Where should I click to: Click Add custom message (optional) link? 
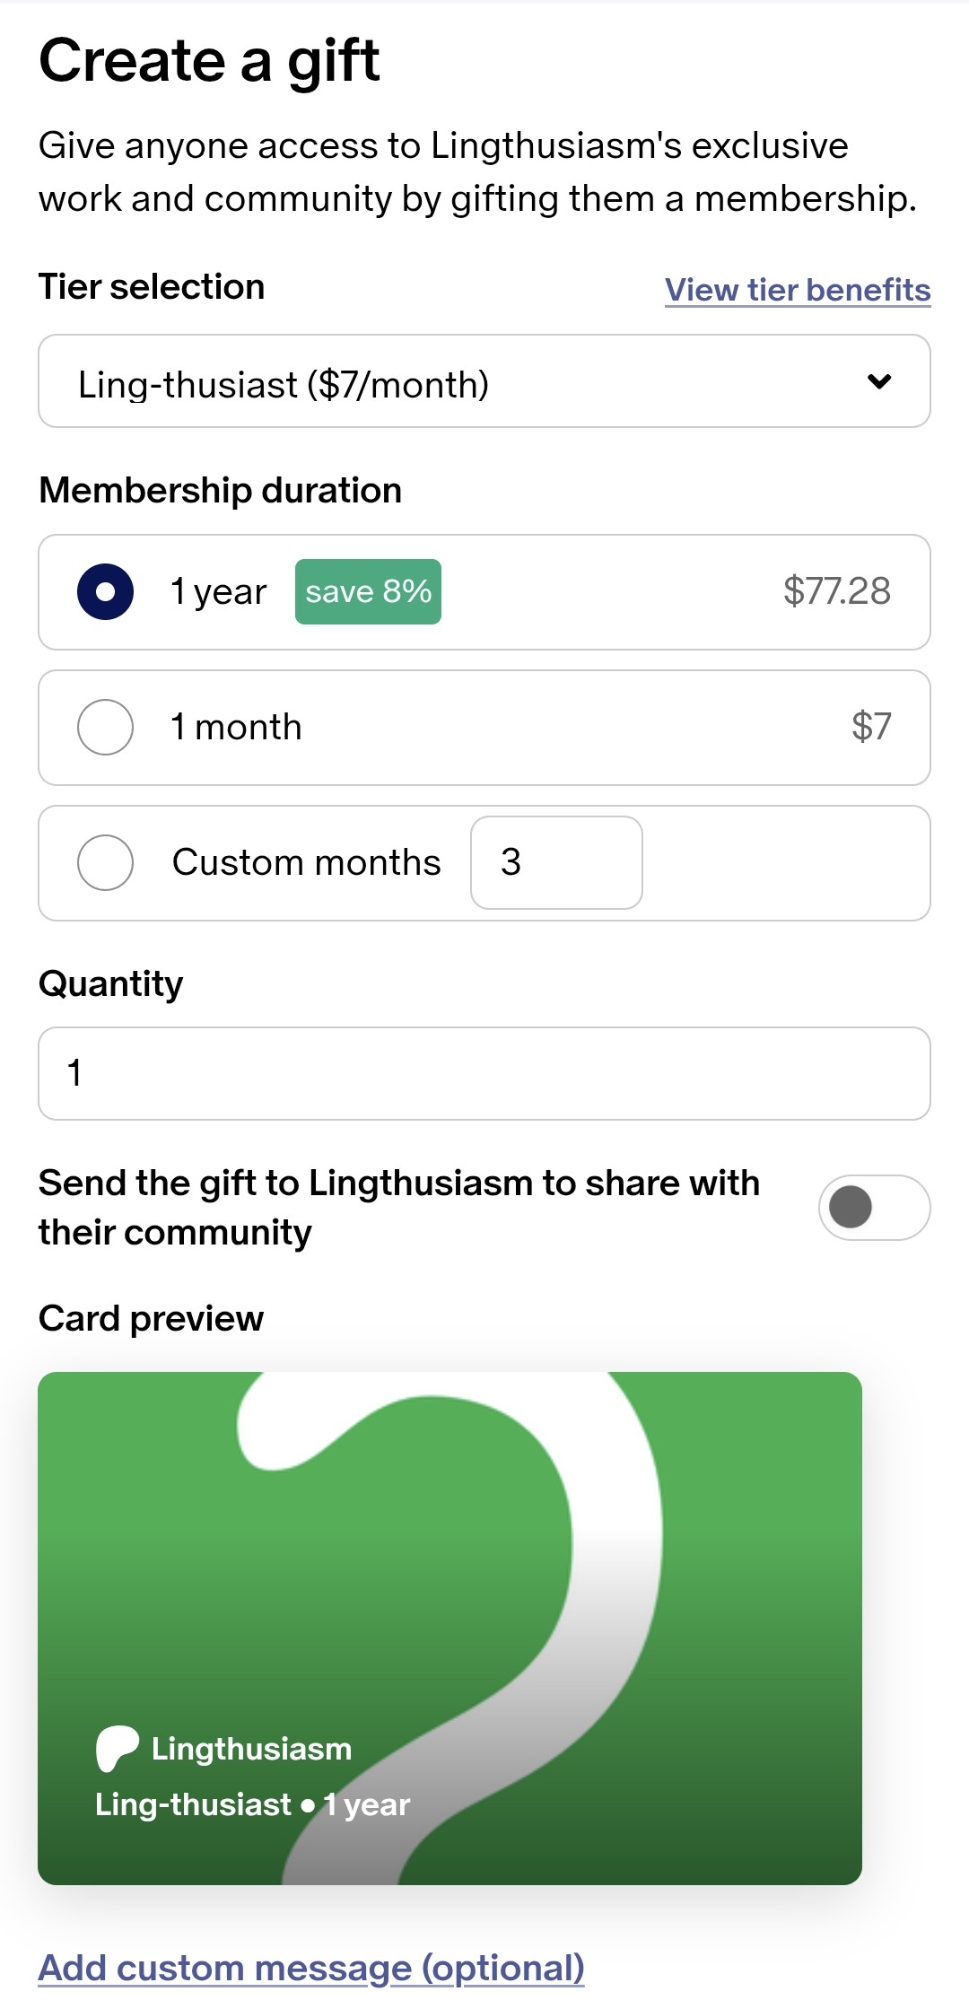pyautogui.click(x=311, y=1967)
